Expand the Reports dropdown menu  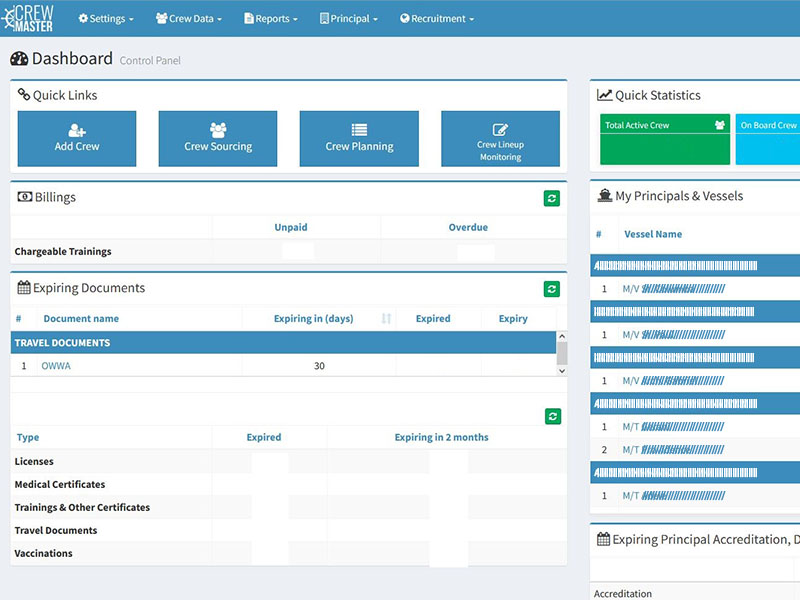[x=269, y=18]
